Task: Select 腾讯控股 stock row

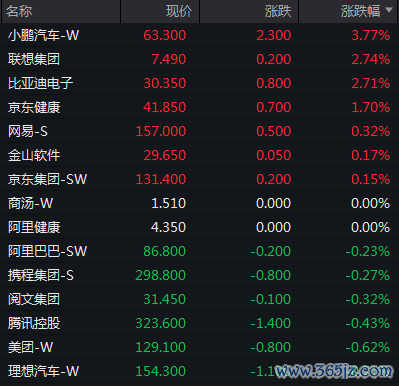Action: [199, 323]
